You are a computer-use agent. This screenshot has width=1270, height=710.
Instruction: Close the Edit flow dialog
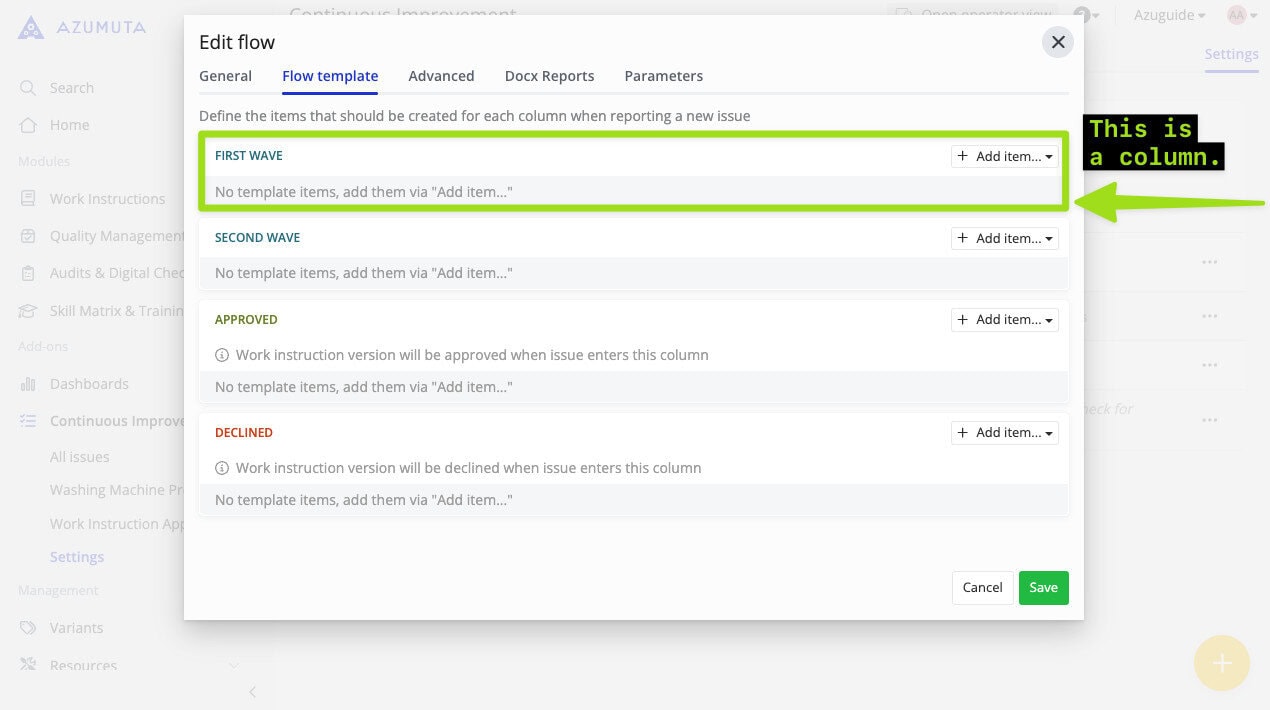[1057, 42]
